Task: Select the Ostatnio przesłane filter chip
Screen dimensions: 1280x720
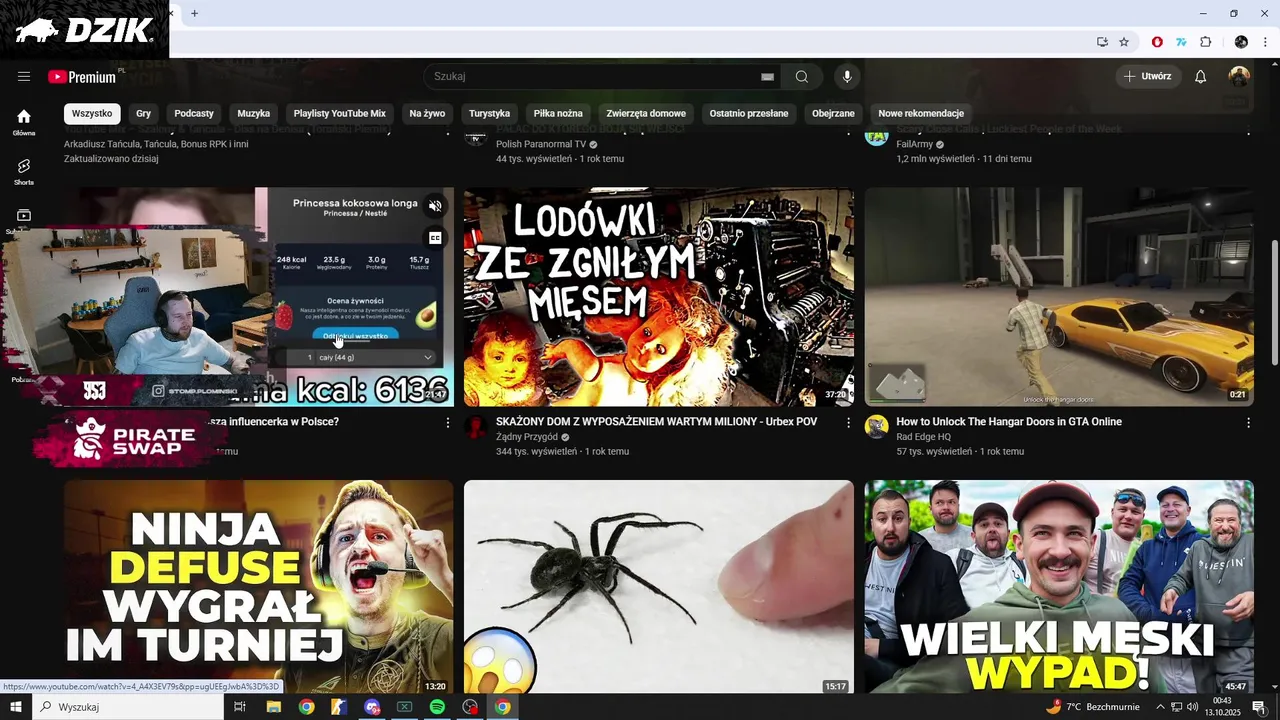Action: point(749,113)
